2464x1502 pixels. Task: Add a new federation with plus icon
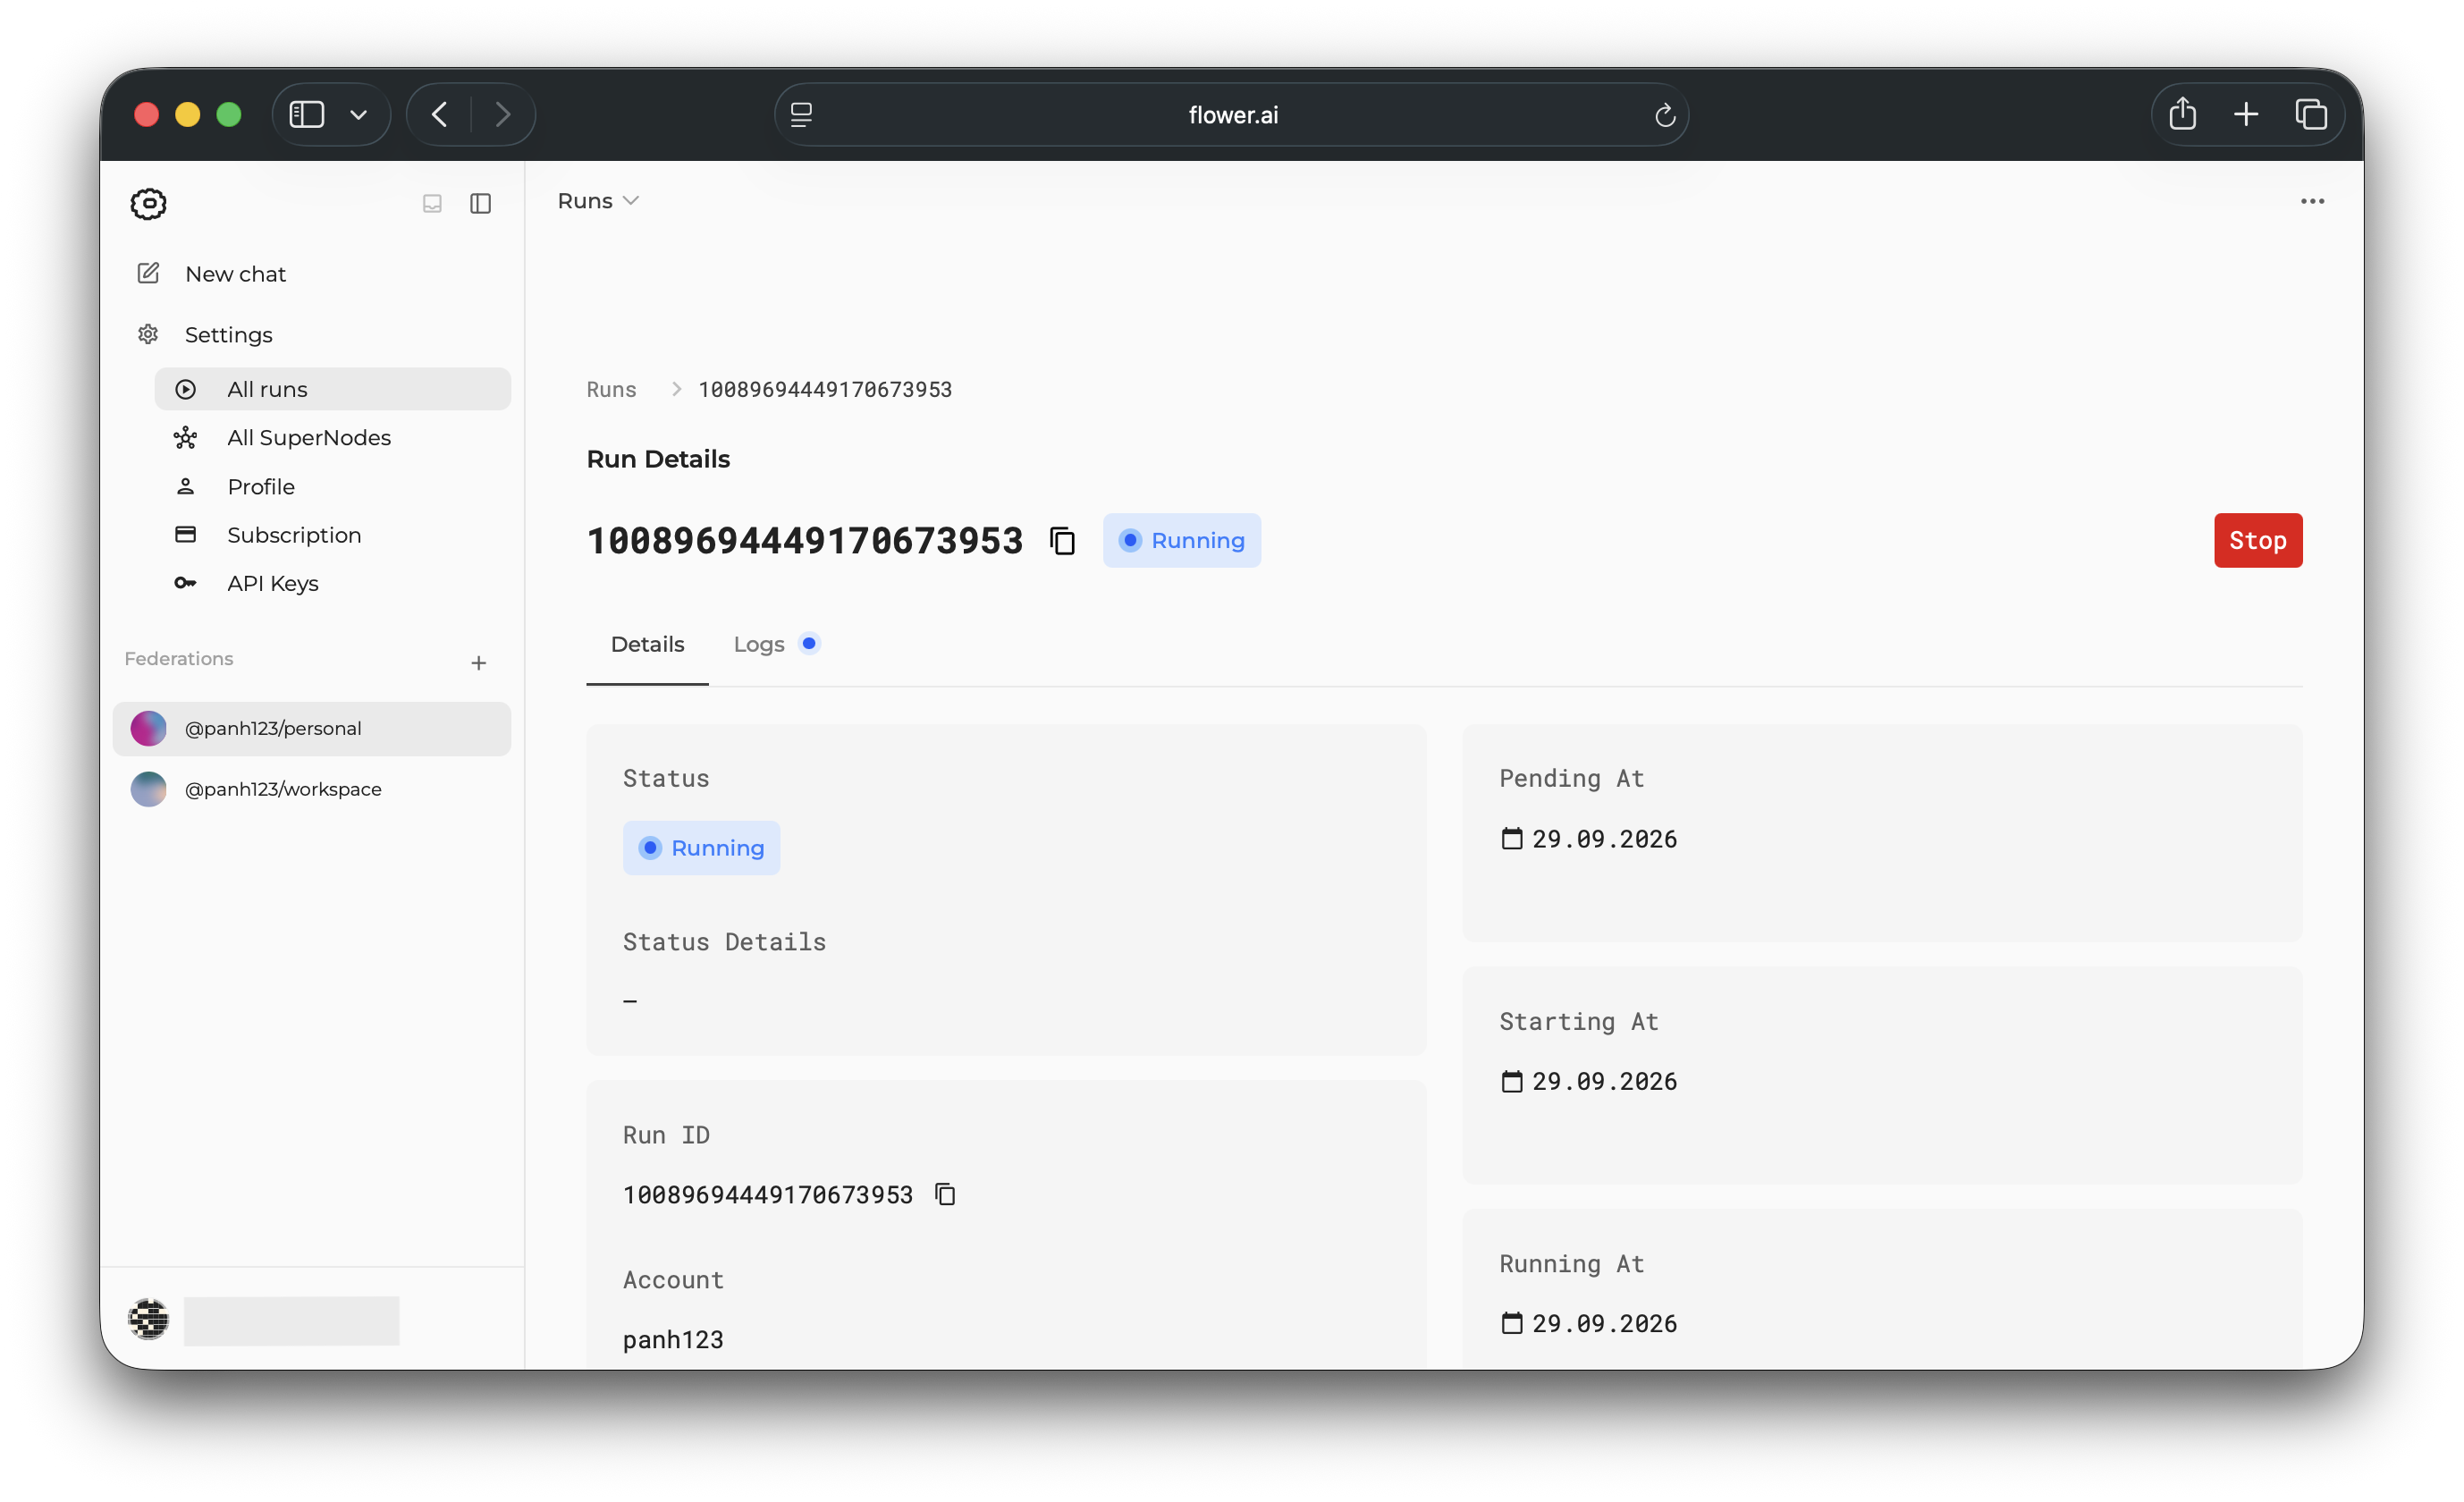(479, 662)
